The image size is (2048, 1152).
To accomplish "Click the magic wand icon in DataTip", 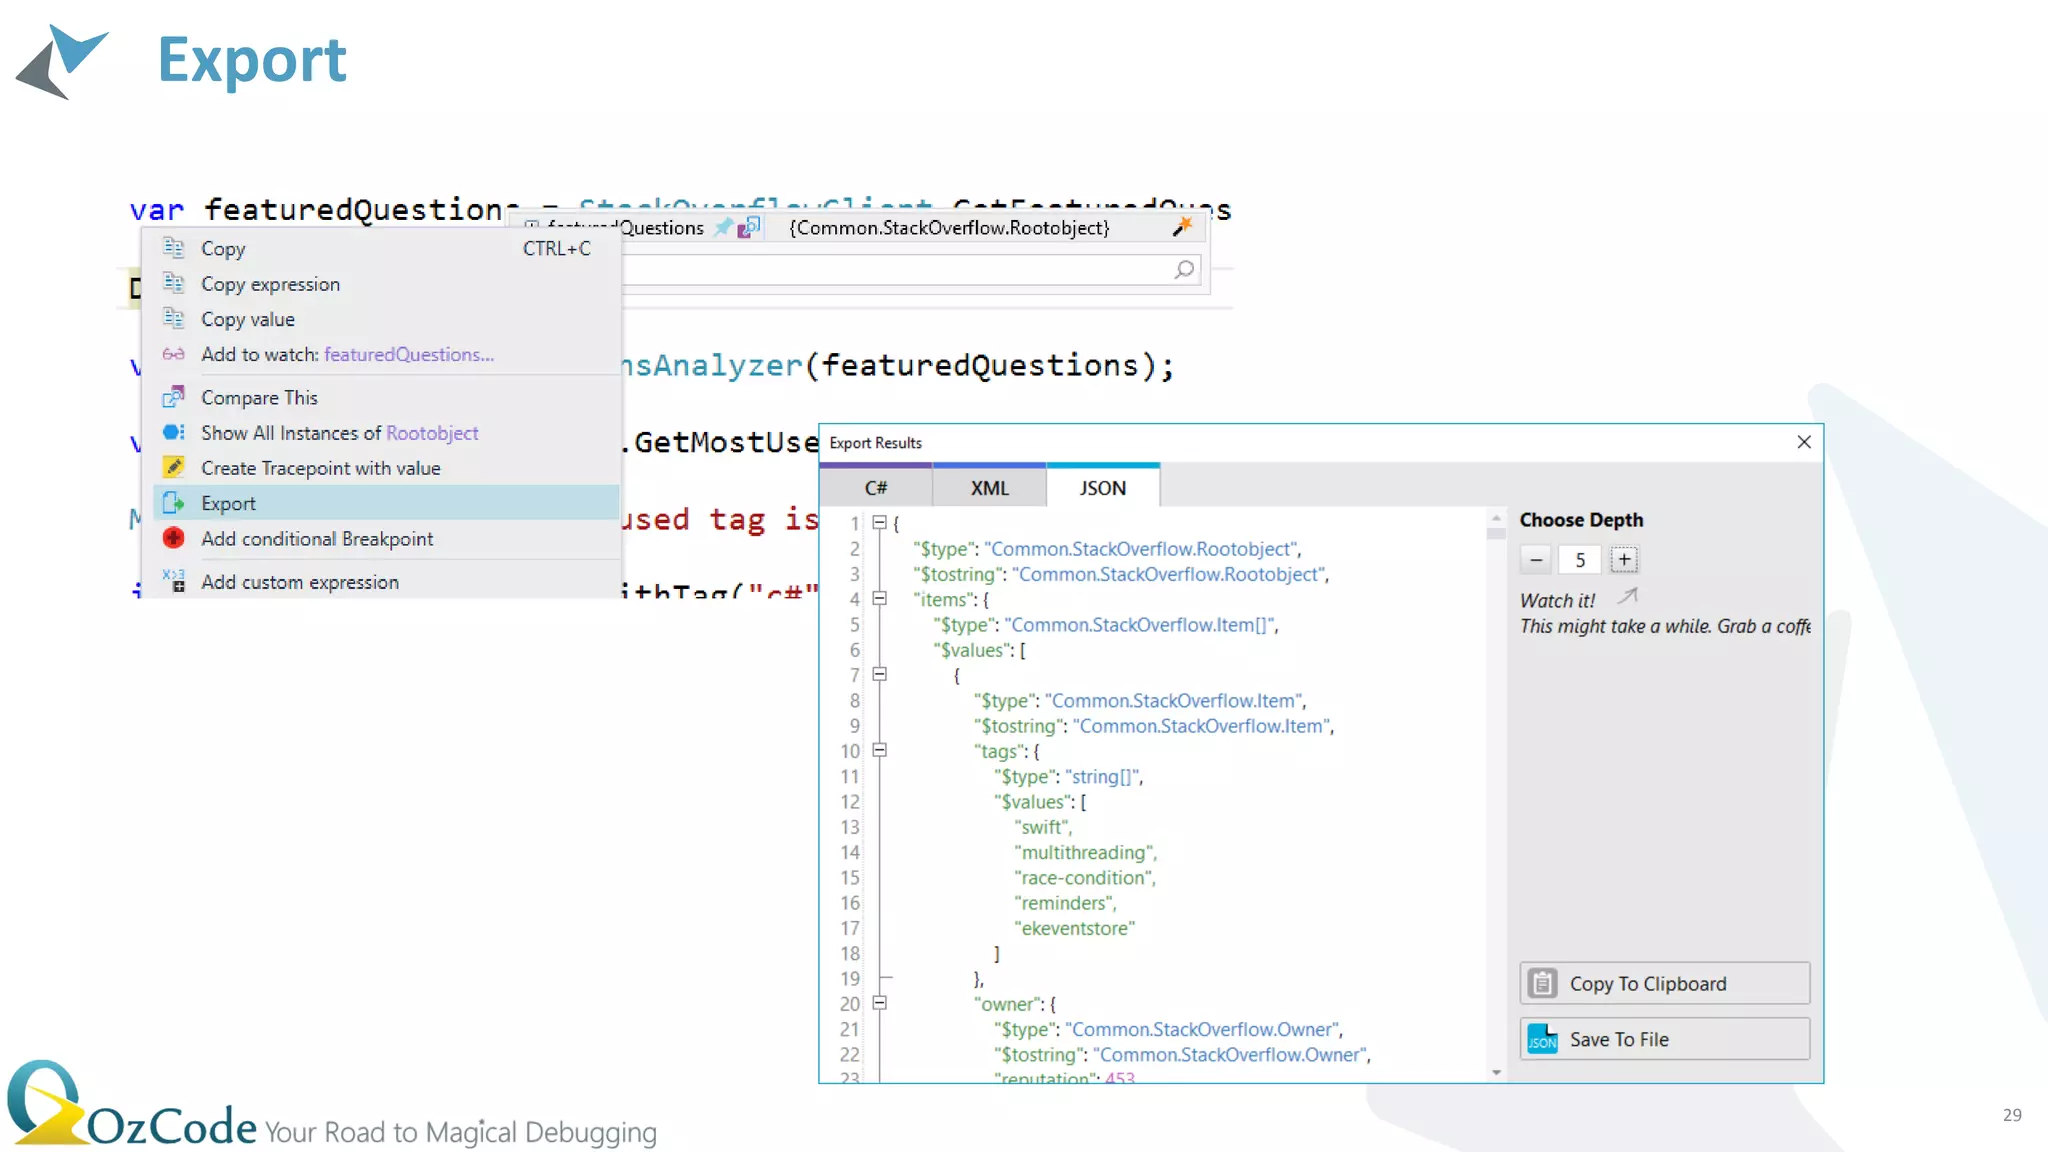I will [x=1182, y=227].
